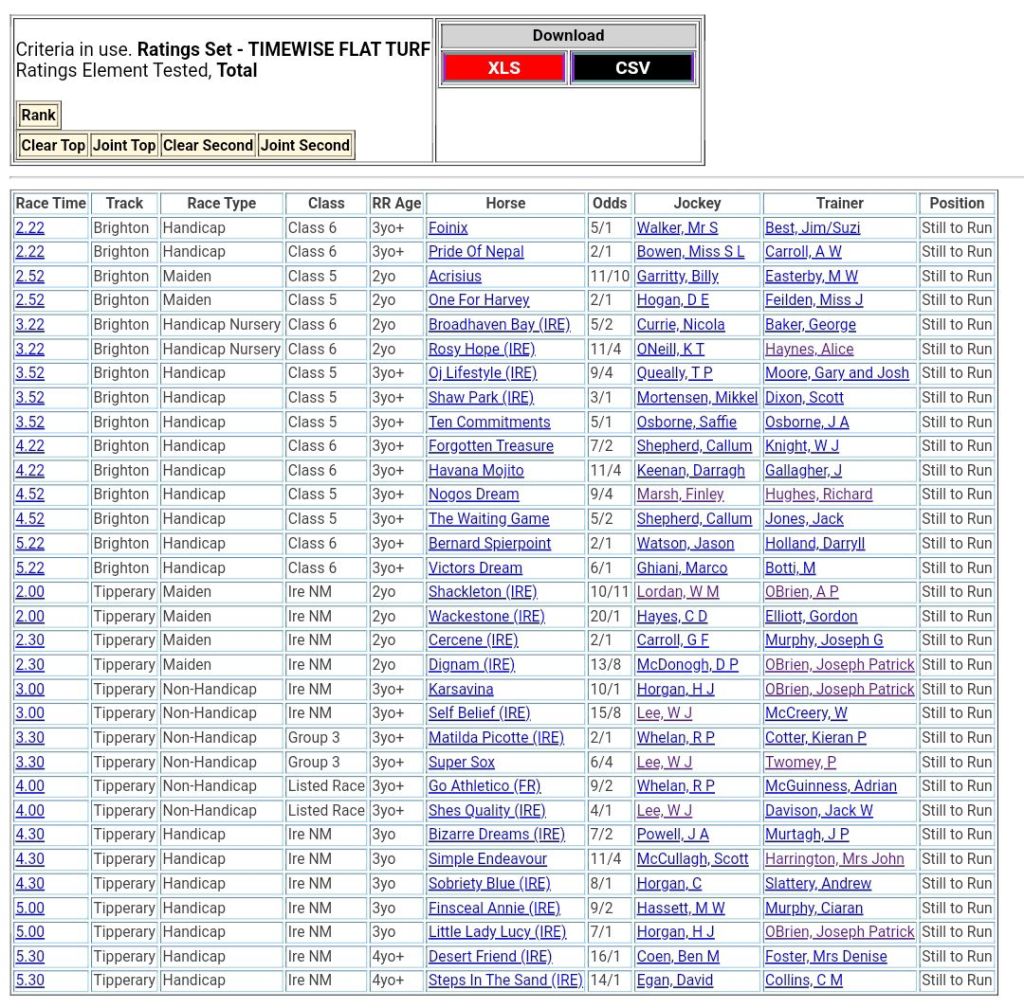Click jockey link Garritty, Billy
This screenshot has width=1024, height=1008.
coord(677,276)
